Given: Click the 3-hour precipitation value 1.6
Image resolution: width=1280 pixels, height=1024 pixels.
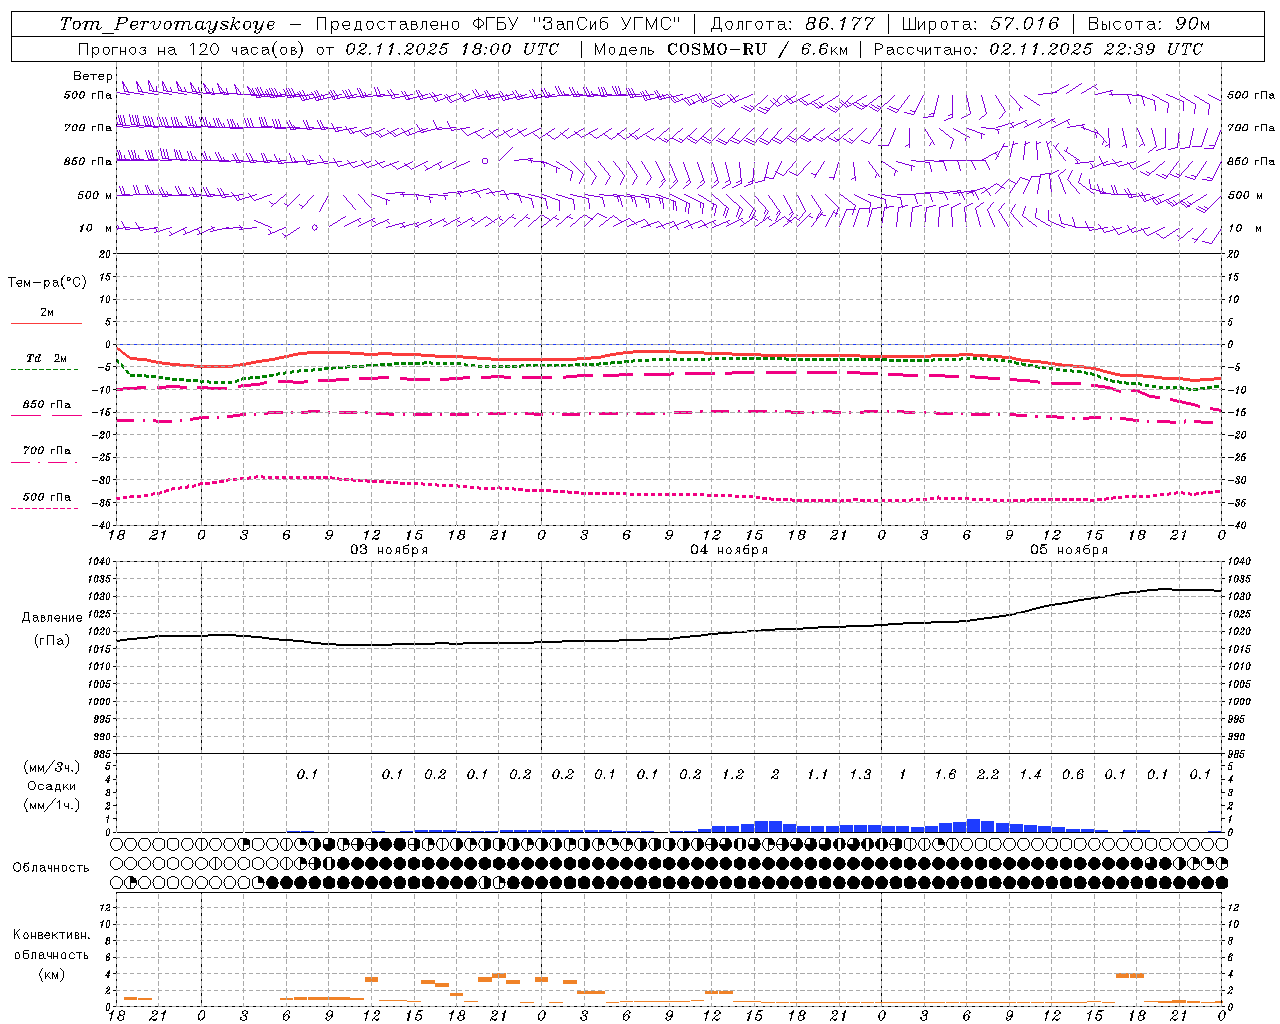Looking at the screenshot, I should point(945,775).
